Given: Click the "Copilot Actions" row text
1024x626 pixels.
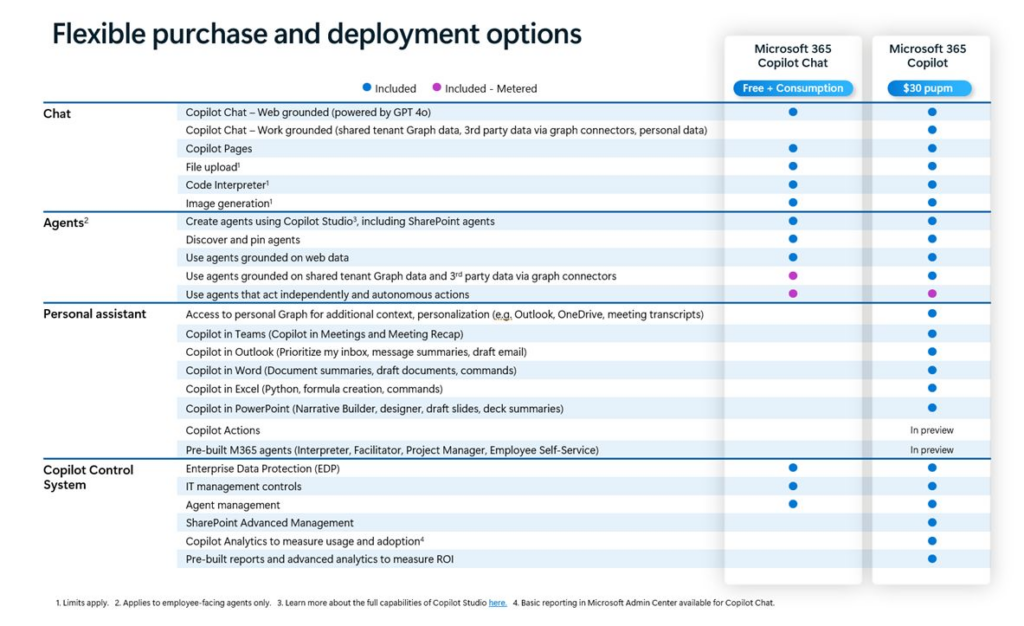Looking at the screenshot, I should point(223,430).
